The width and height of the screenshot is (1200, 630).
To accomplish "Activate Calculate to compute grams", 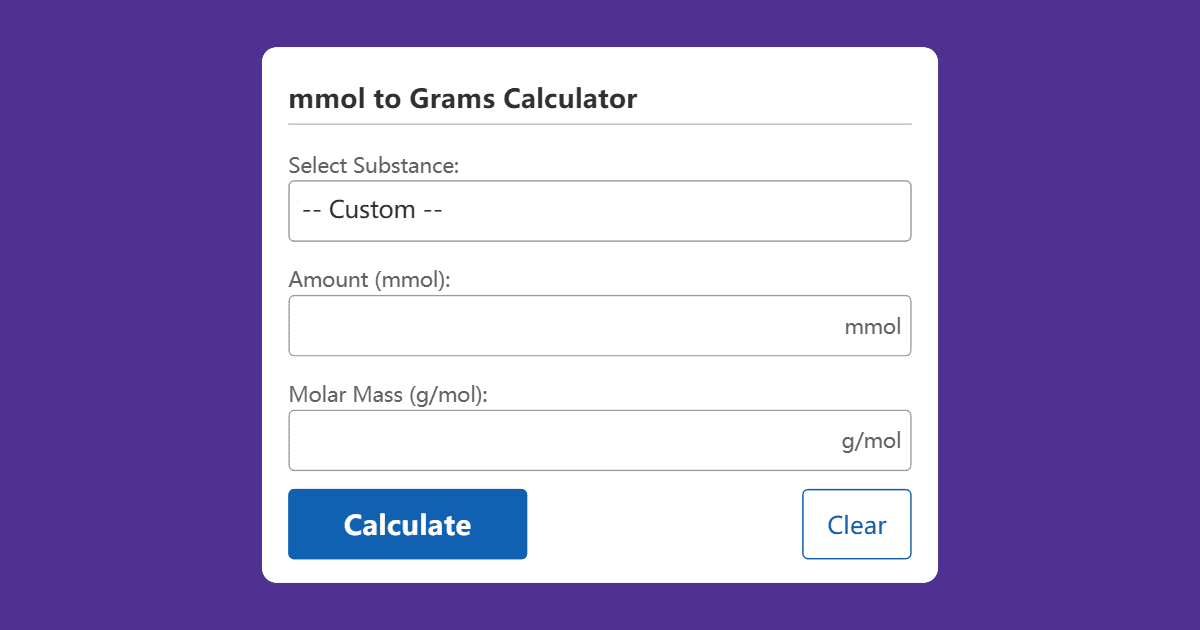I will click(x=407, y=524).
